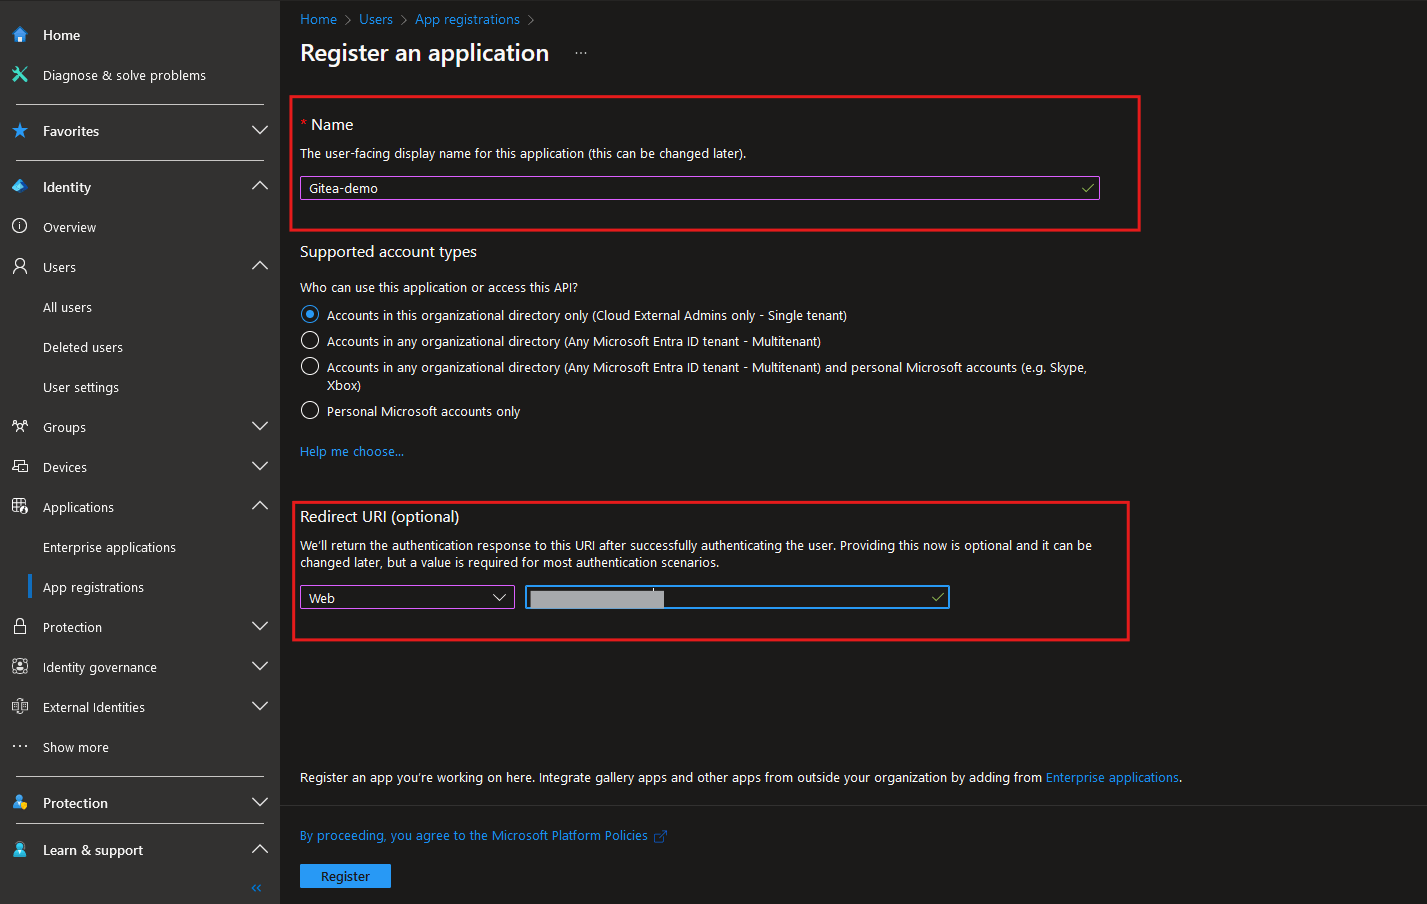Open Enterprise applications link in footer text
Viewport: 1427px width, 904px height.
[x=1112, y=777]
